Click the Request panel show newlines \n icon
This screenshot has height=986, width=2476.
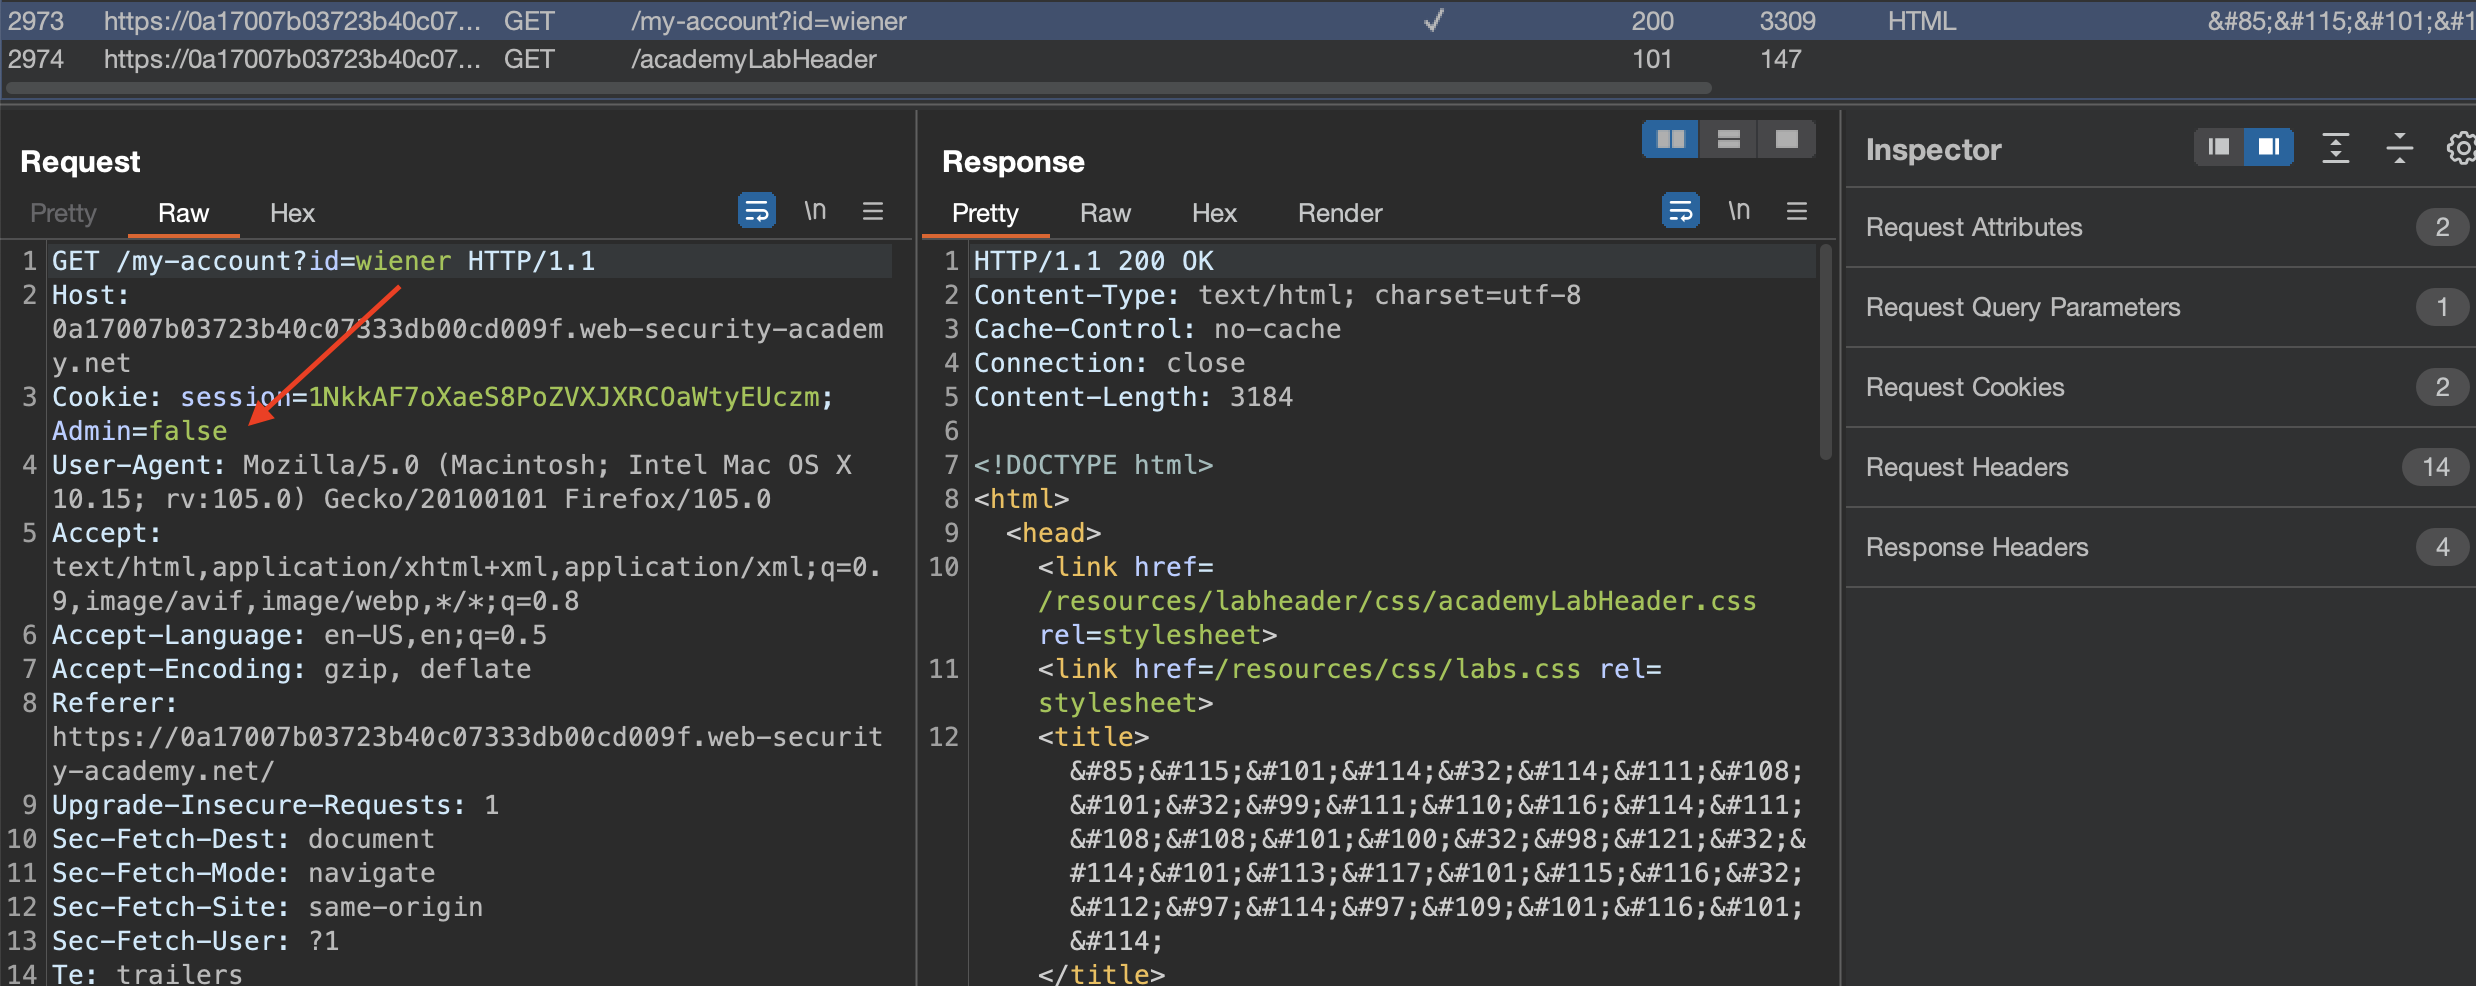point(815,211)
